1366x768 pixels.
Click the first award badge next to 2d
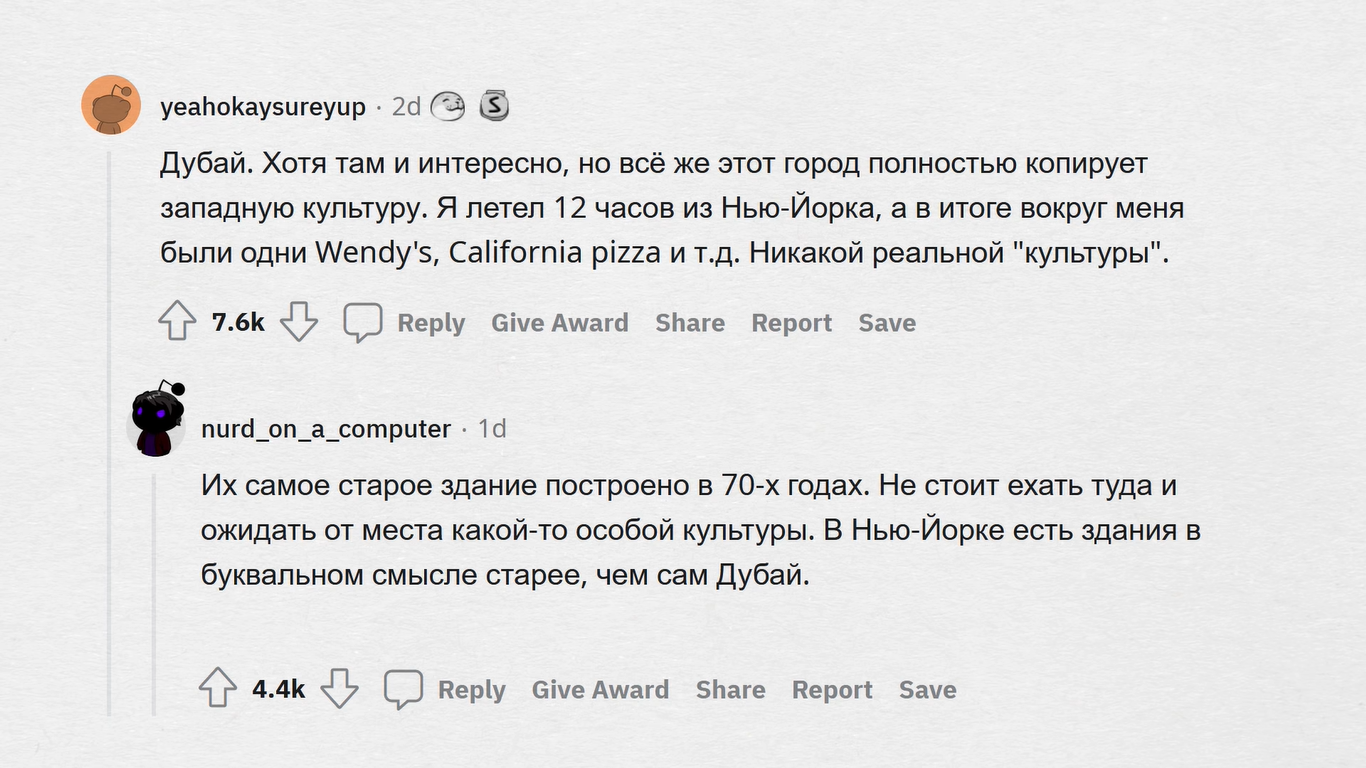point(448,106)
